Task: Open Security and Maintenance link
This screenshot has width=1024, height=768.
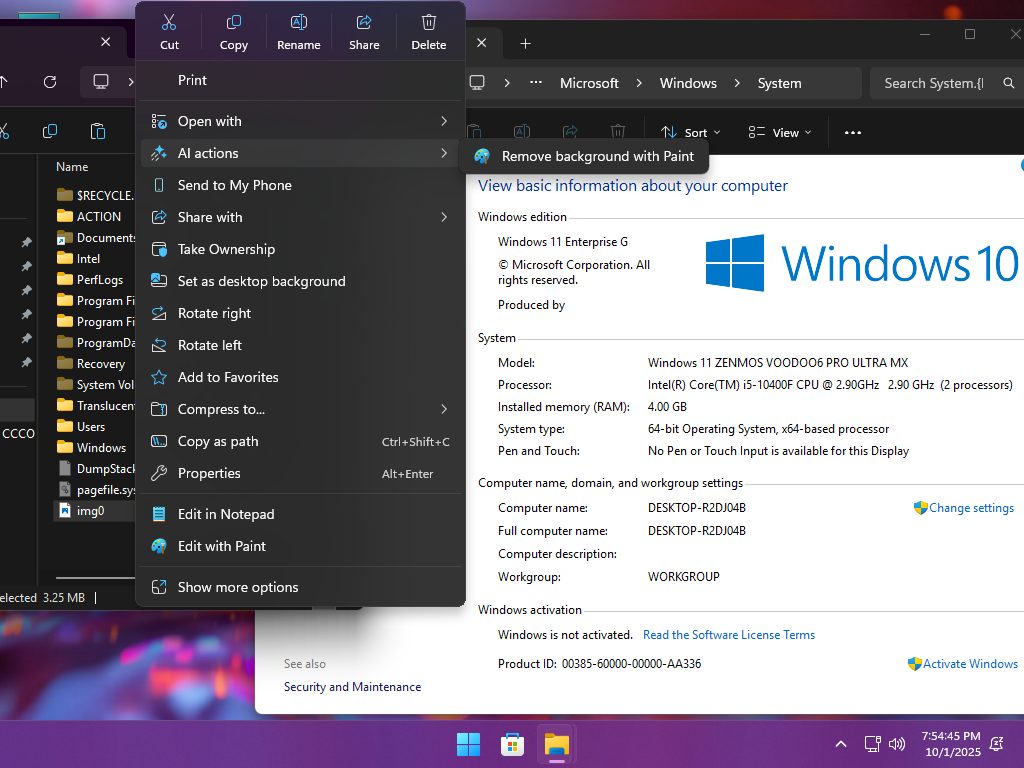Action: pos(353,687)
